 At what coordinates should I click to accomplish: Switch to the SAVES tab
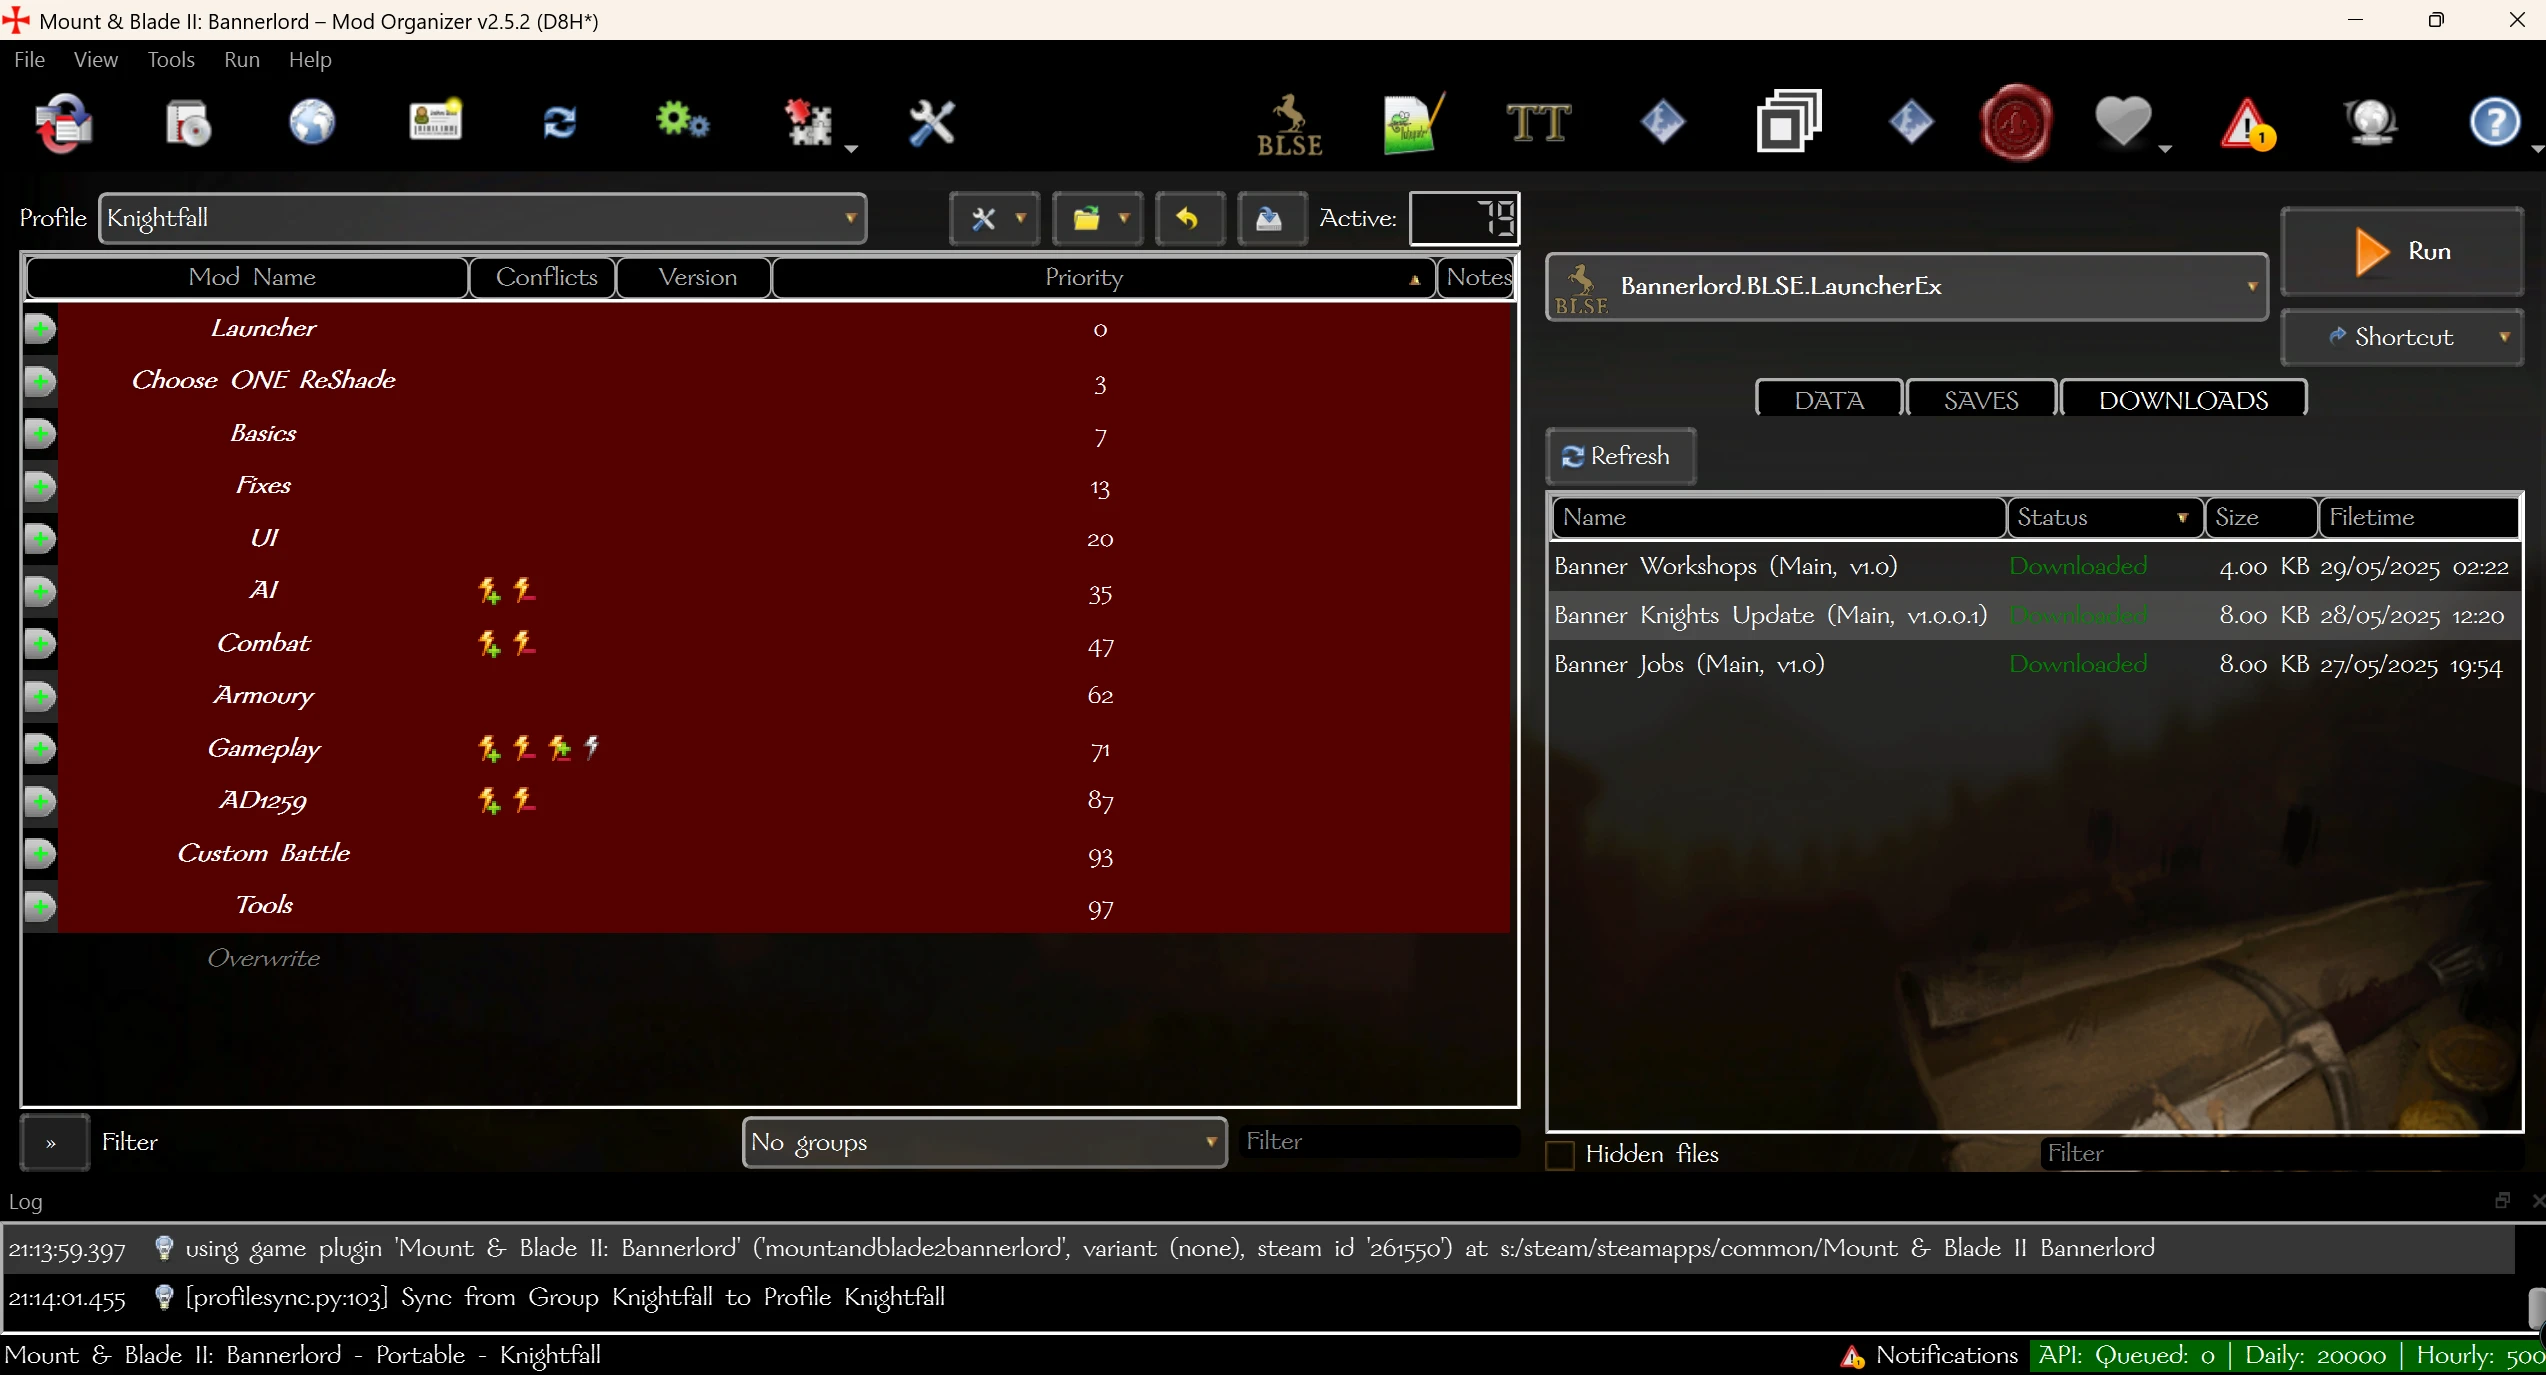tap(1981, 400)
